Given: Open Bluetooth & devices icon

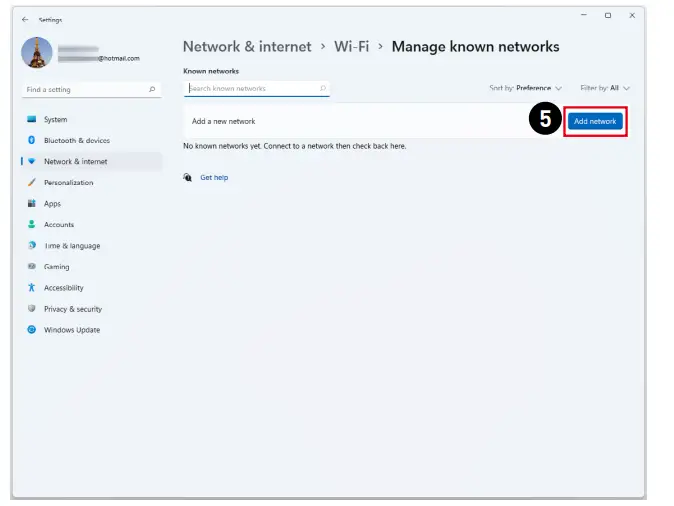Looking at the screenshot, I should point(32,141).
